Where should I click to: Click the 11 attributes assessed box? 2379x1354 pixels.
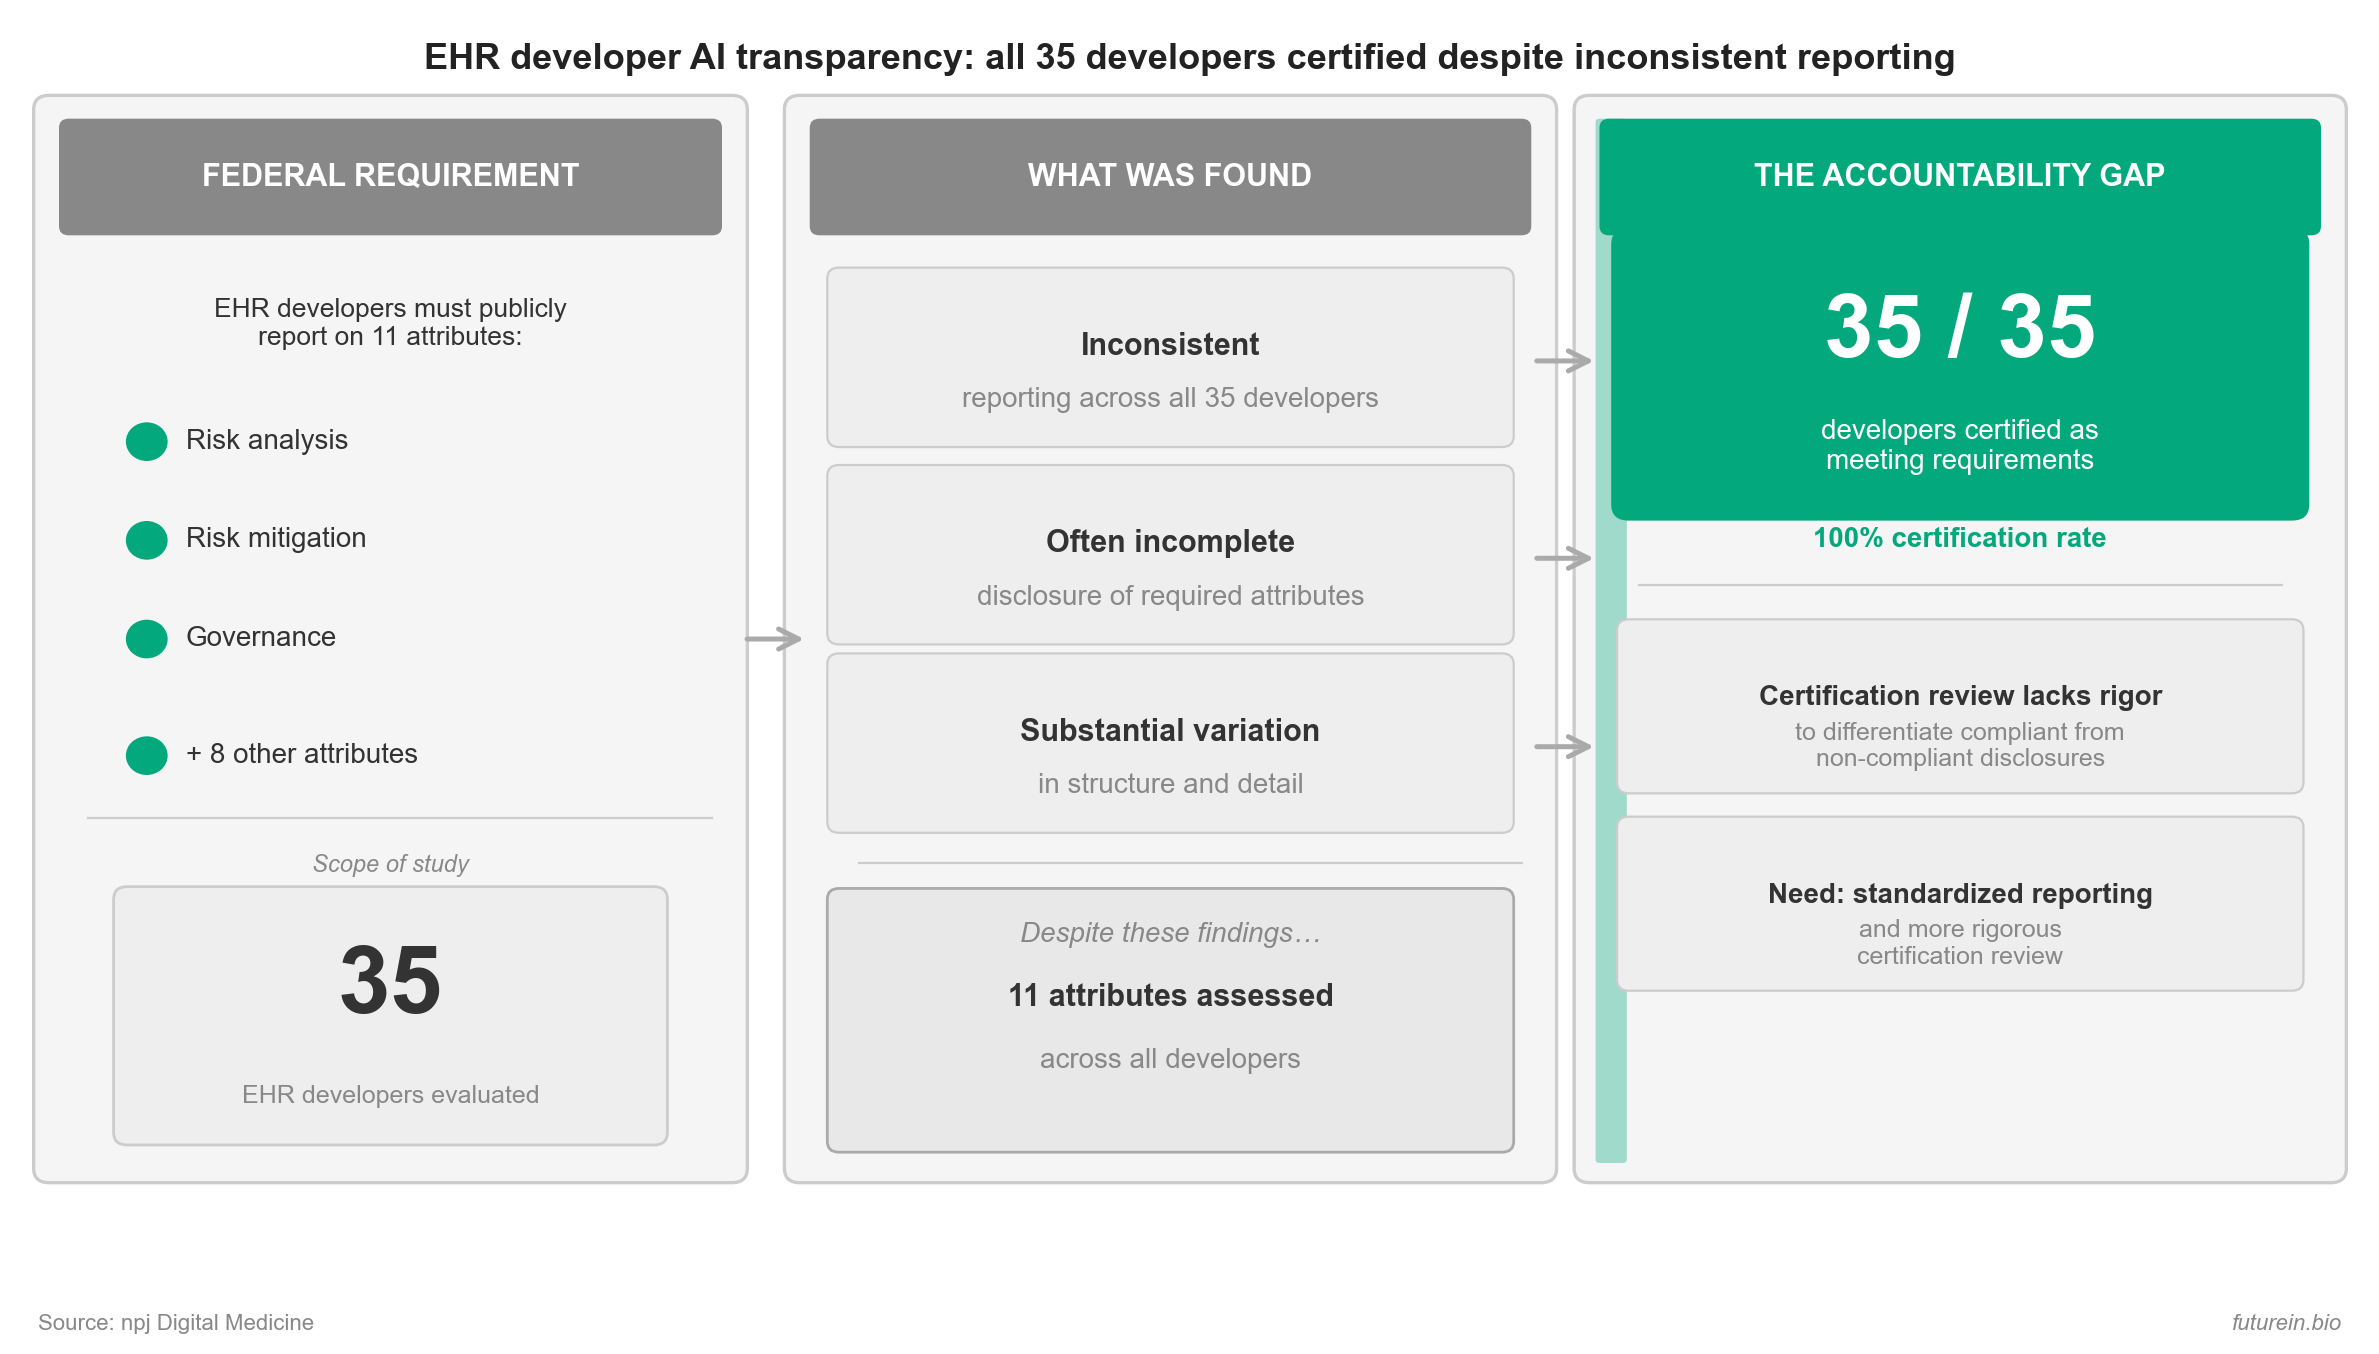point(1170,1020)
